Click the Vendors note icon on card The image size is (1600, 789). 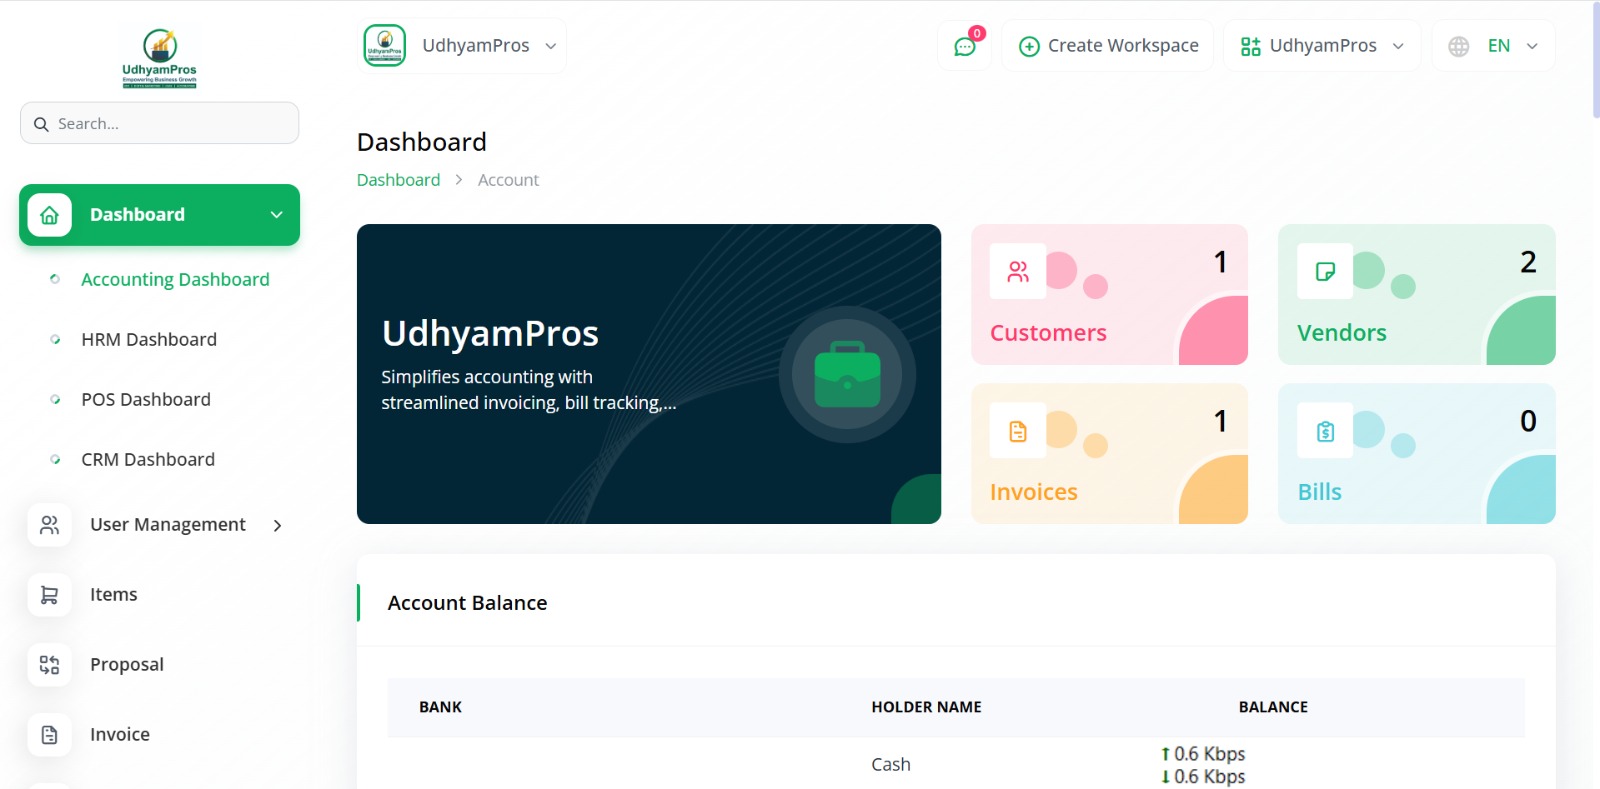(x=1325, y=272)
